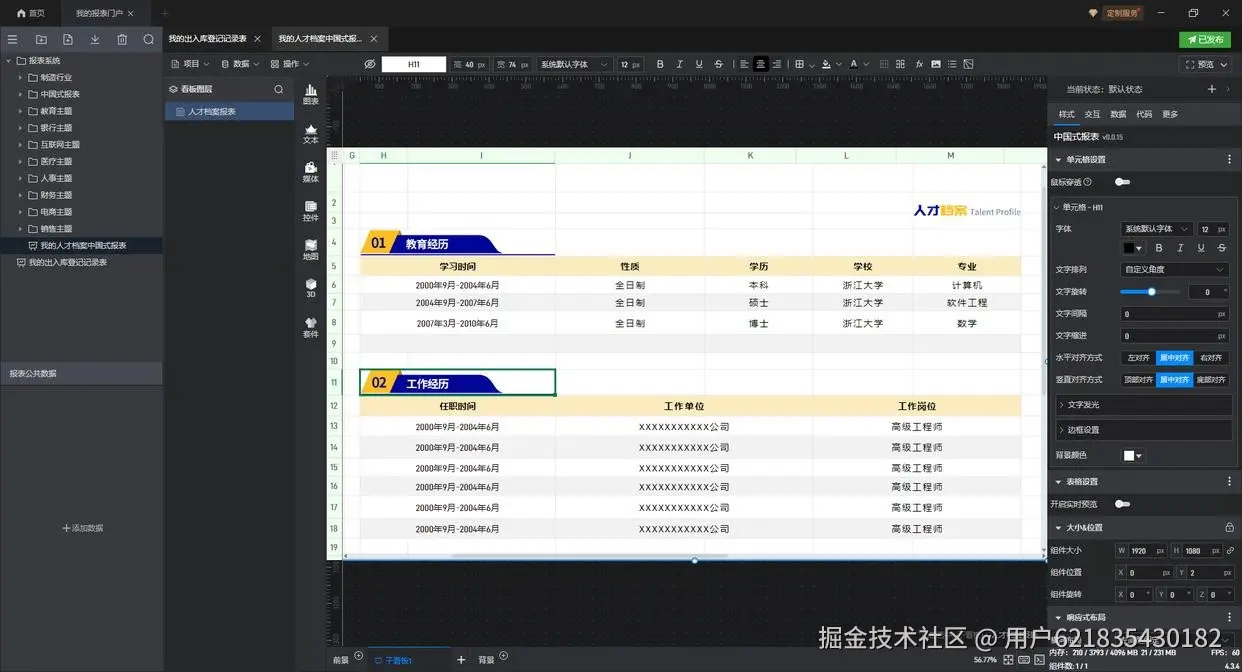Click the fx formula icon in toolbar
Image resolution: width=1242 pixels, height=672 pixels.
[x=917, y=64]
